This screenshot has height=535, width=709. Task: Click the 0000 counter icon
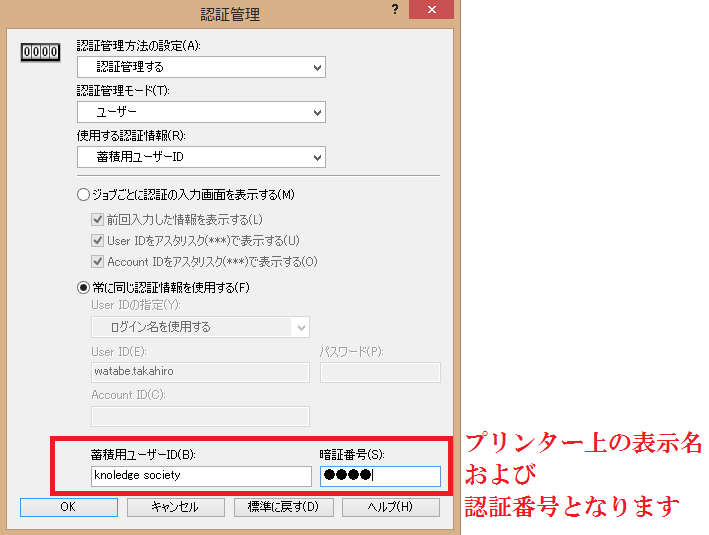[40, 52]
